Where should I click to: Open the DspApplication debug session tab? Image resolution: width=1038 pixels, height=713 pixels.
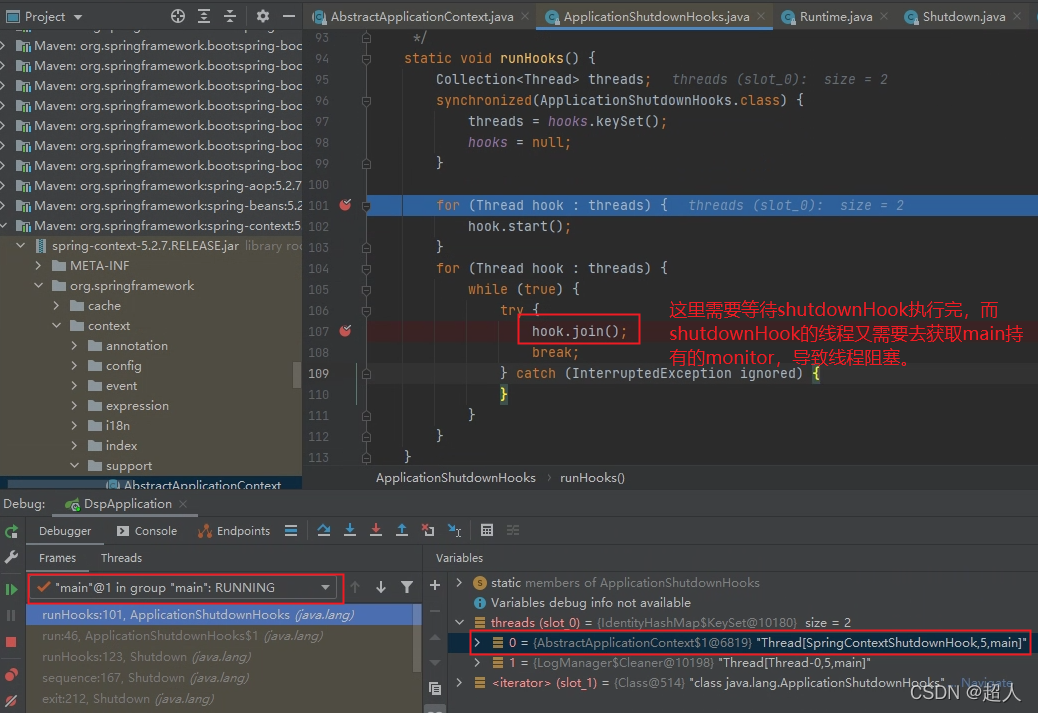point(127,504)
